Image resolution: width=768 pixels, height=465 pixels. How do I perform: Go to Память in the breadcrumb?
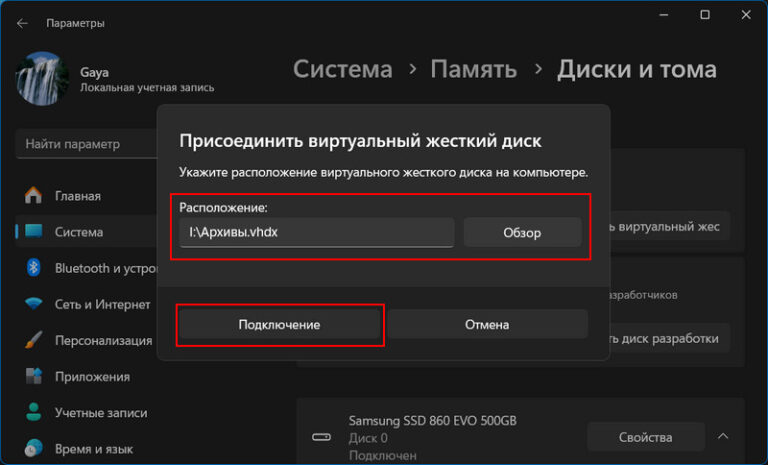(473, 69)
